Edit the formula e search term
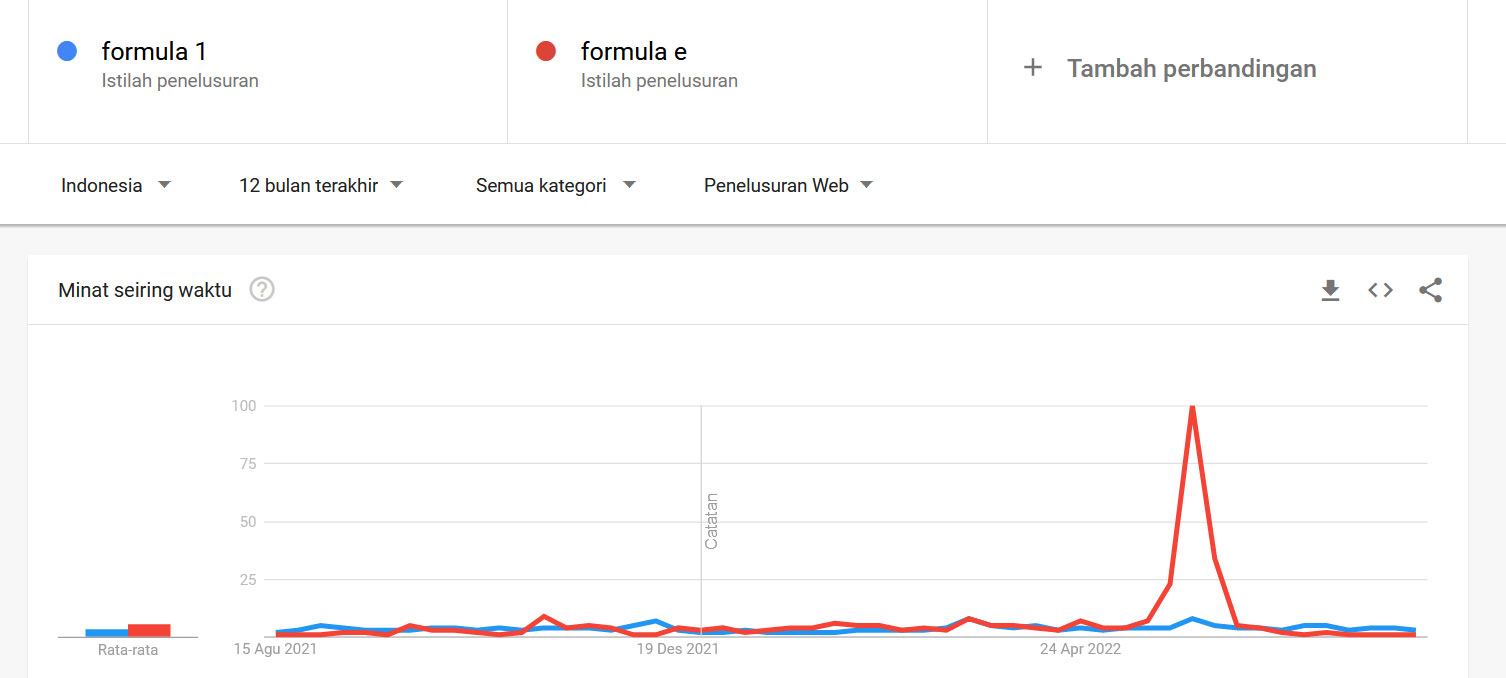This screenshot has width=1506, height=678. [x=634, y=51]
